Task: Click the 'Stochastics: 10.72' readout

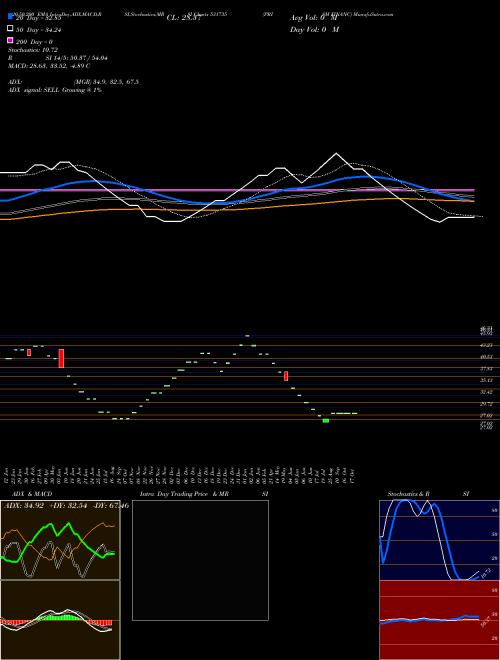Action: 33,50
